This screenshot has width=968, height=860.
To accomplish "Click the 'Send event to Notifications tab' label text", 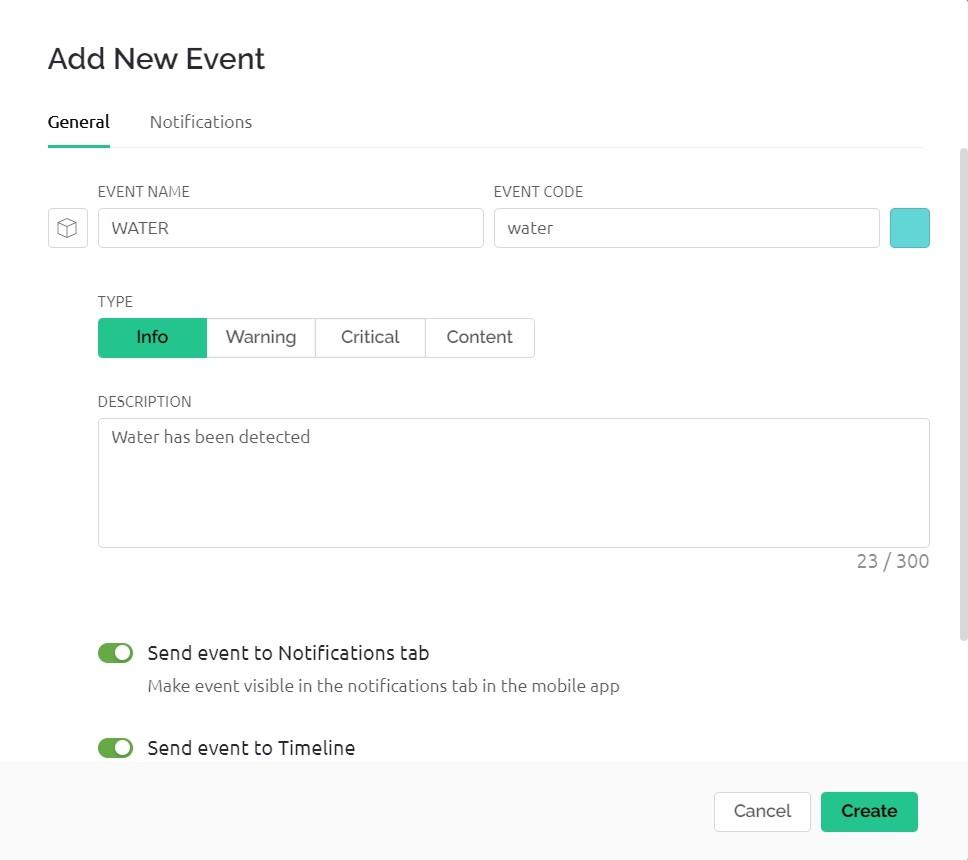I will click(288, 653).
